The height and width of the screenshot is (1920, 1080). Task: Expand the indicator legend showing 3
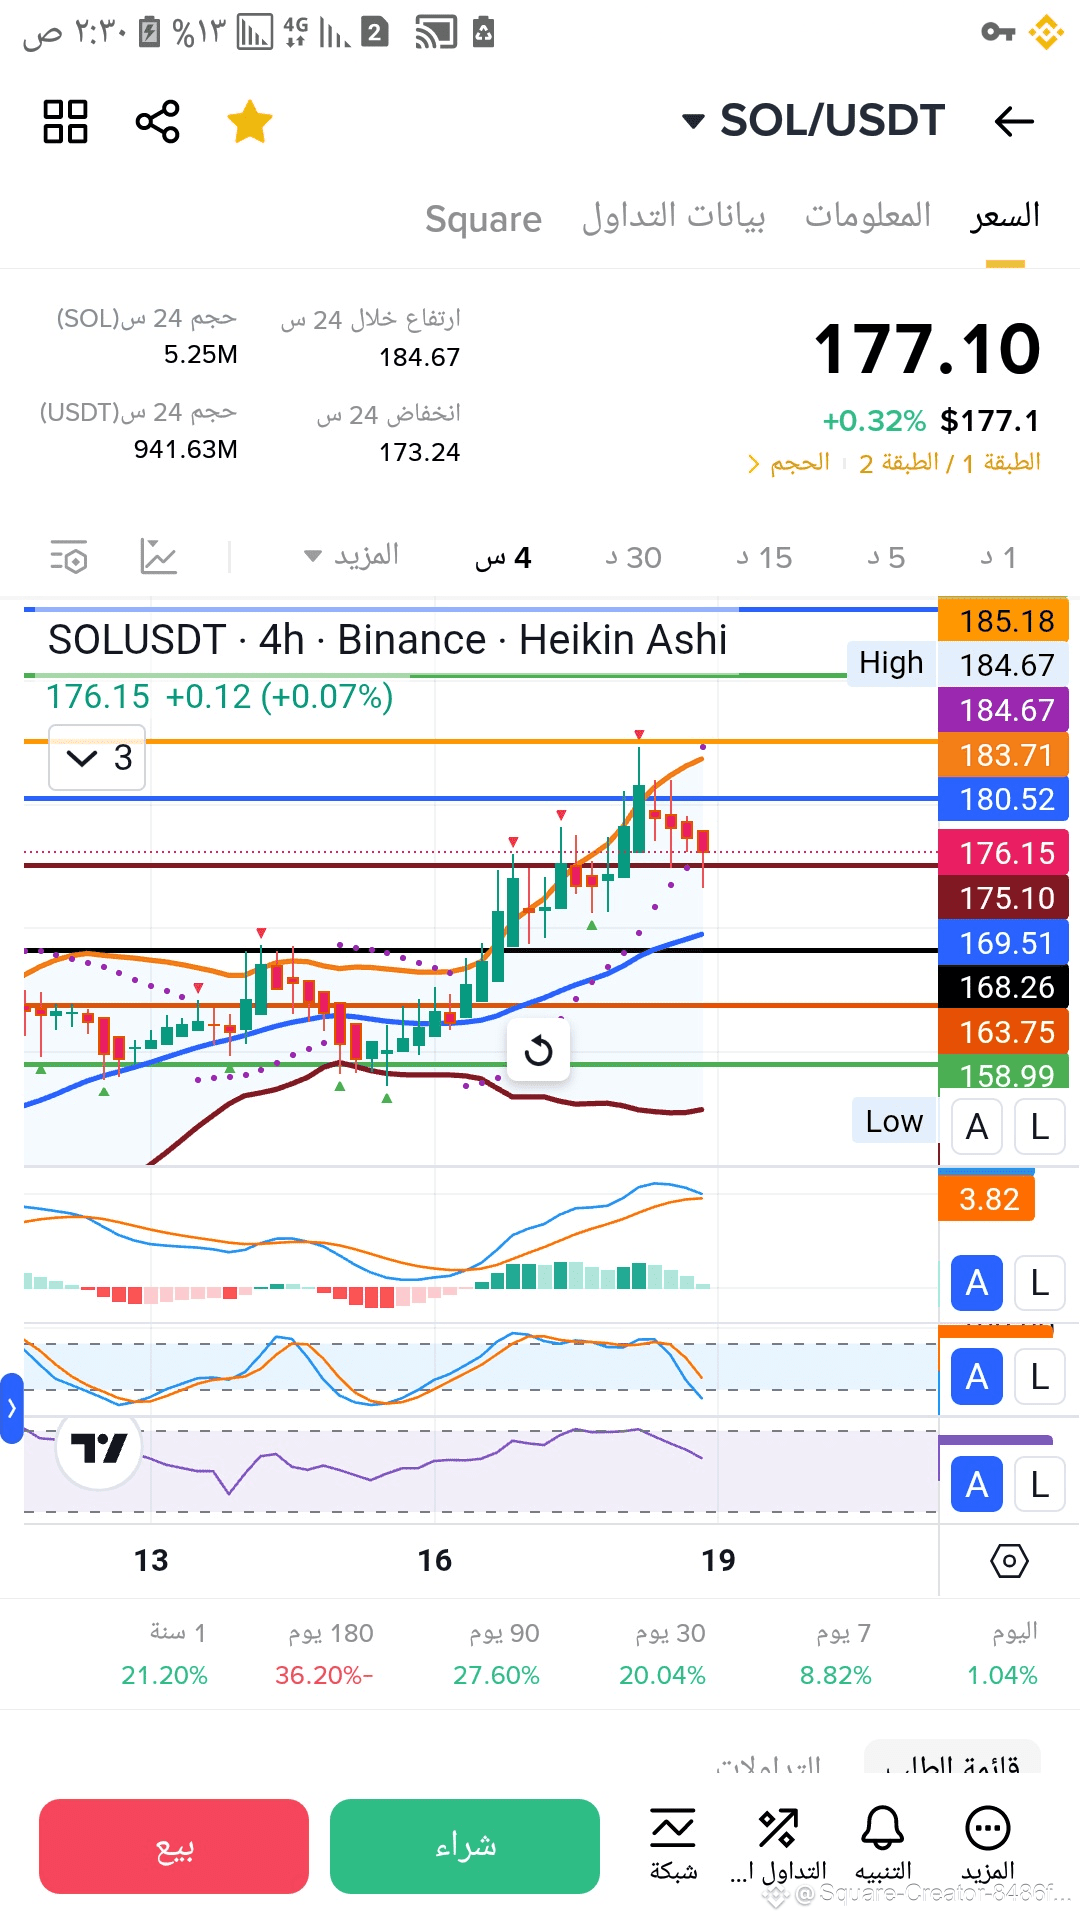coord(98,758)
